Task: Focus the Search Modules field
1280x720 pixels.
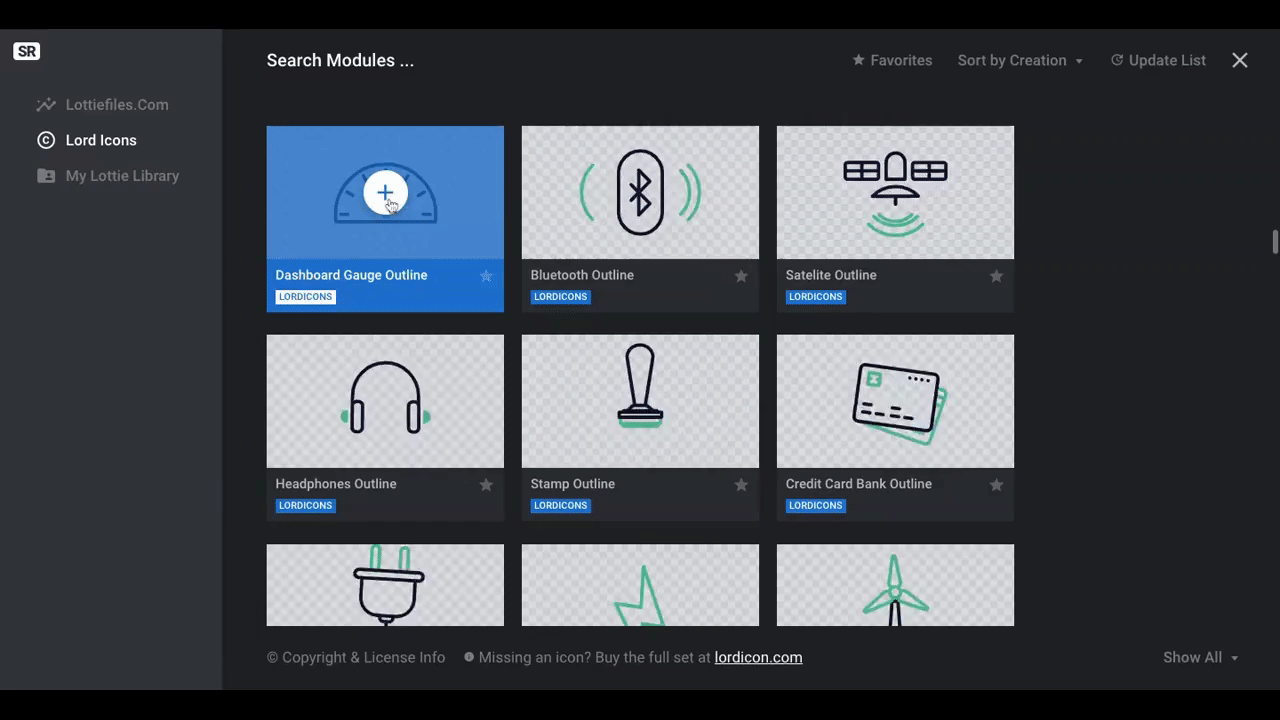Action: pyautogui.click(x=340, y=60)
